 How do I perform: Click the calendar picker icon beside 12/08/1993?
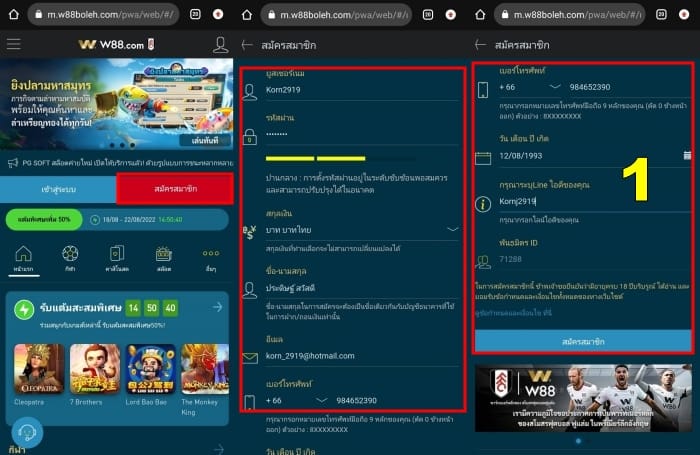687,155
